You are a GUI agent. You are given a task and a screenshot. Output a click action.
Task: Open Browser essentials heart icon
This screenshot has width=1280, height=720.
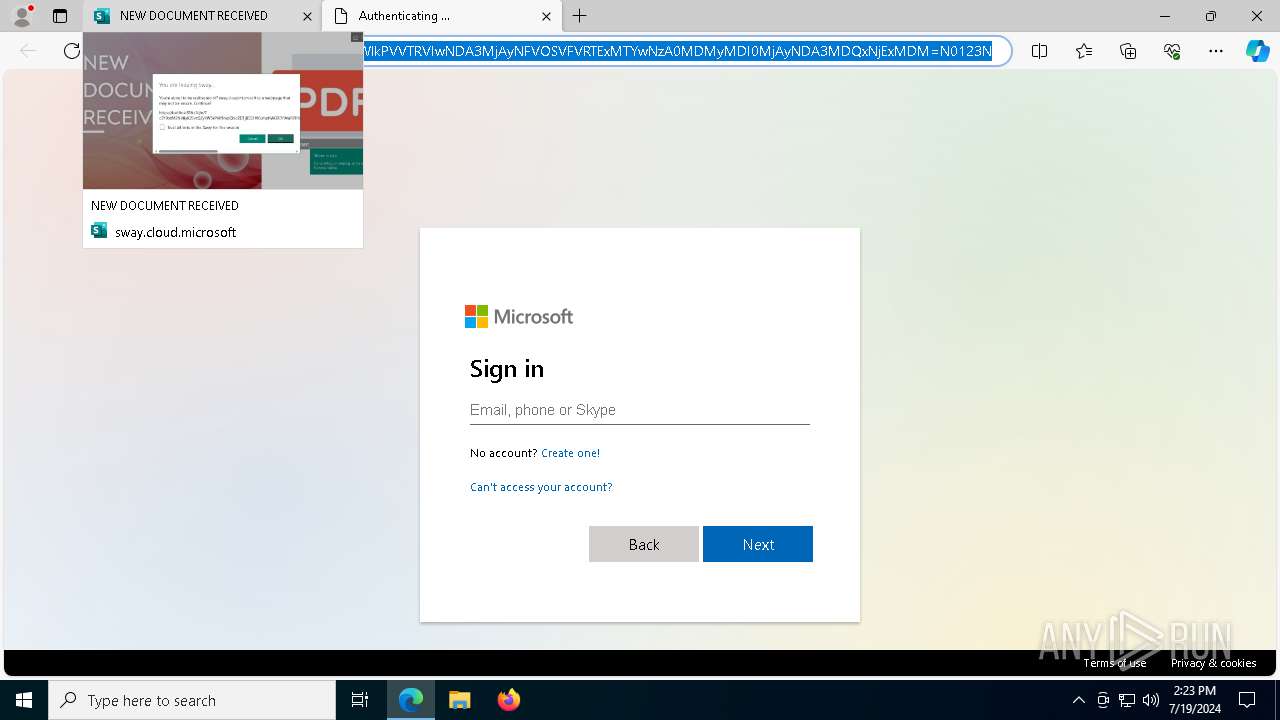pyautogui.click(x=1172, y=51)
